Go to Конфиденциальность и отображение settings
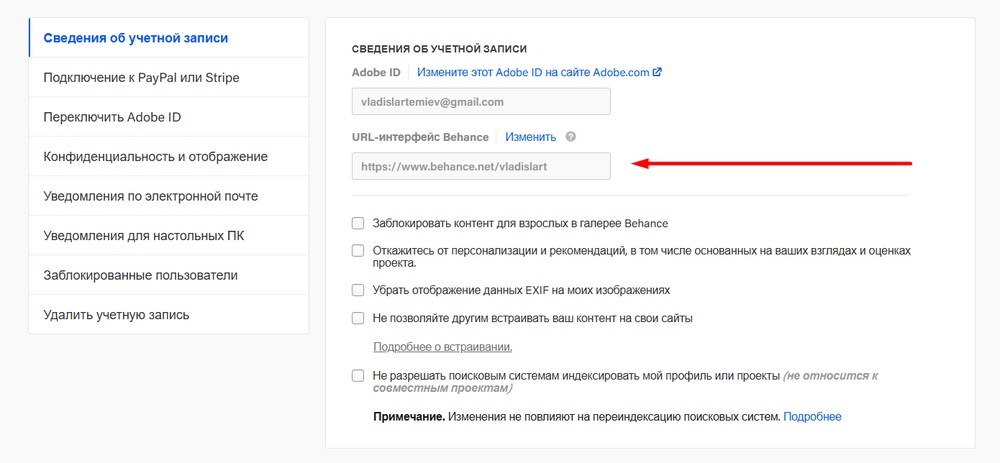The image size is (1000, 463). point(169,156)
